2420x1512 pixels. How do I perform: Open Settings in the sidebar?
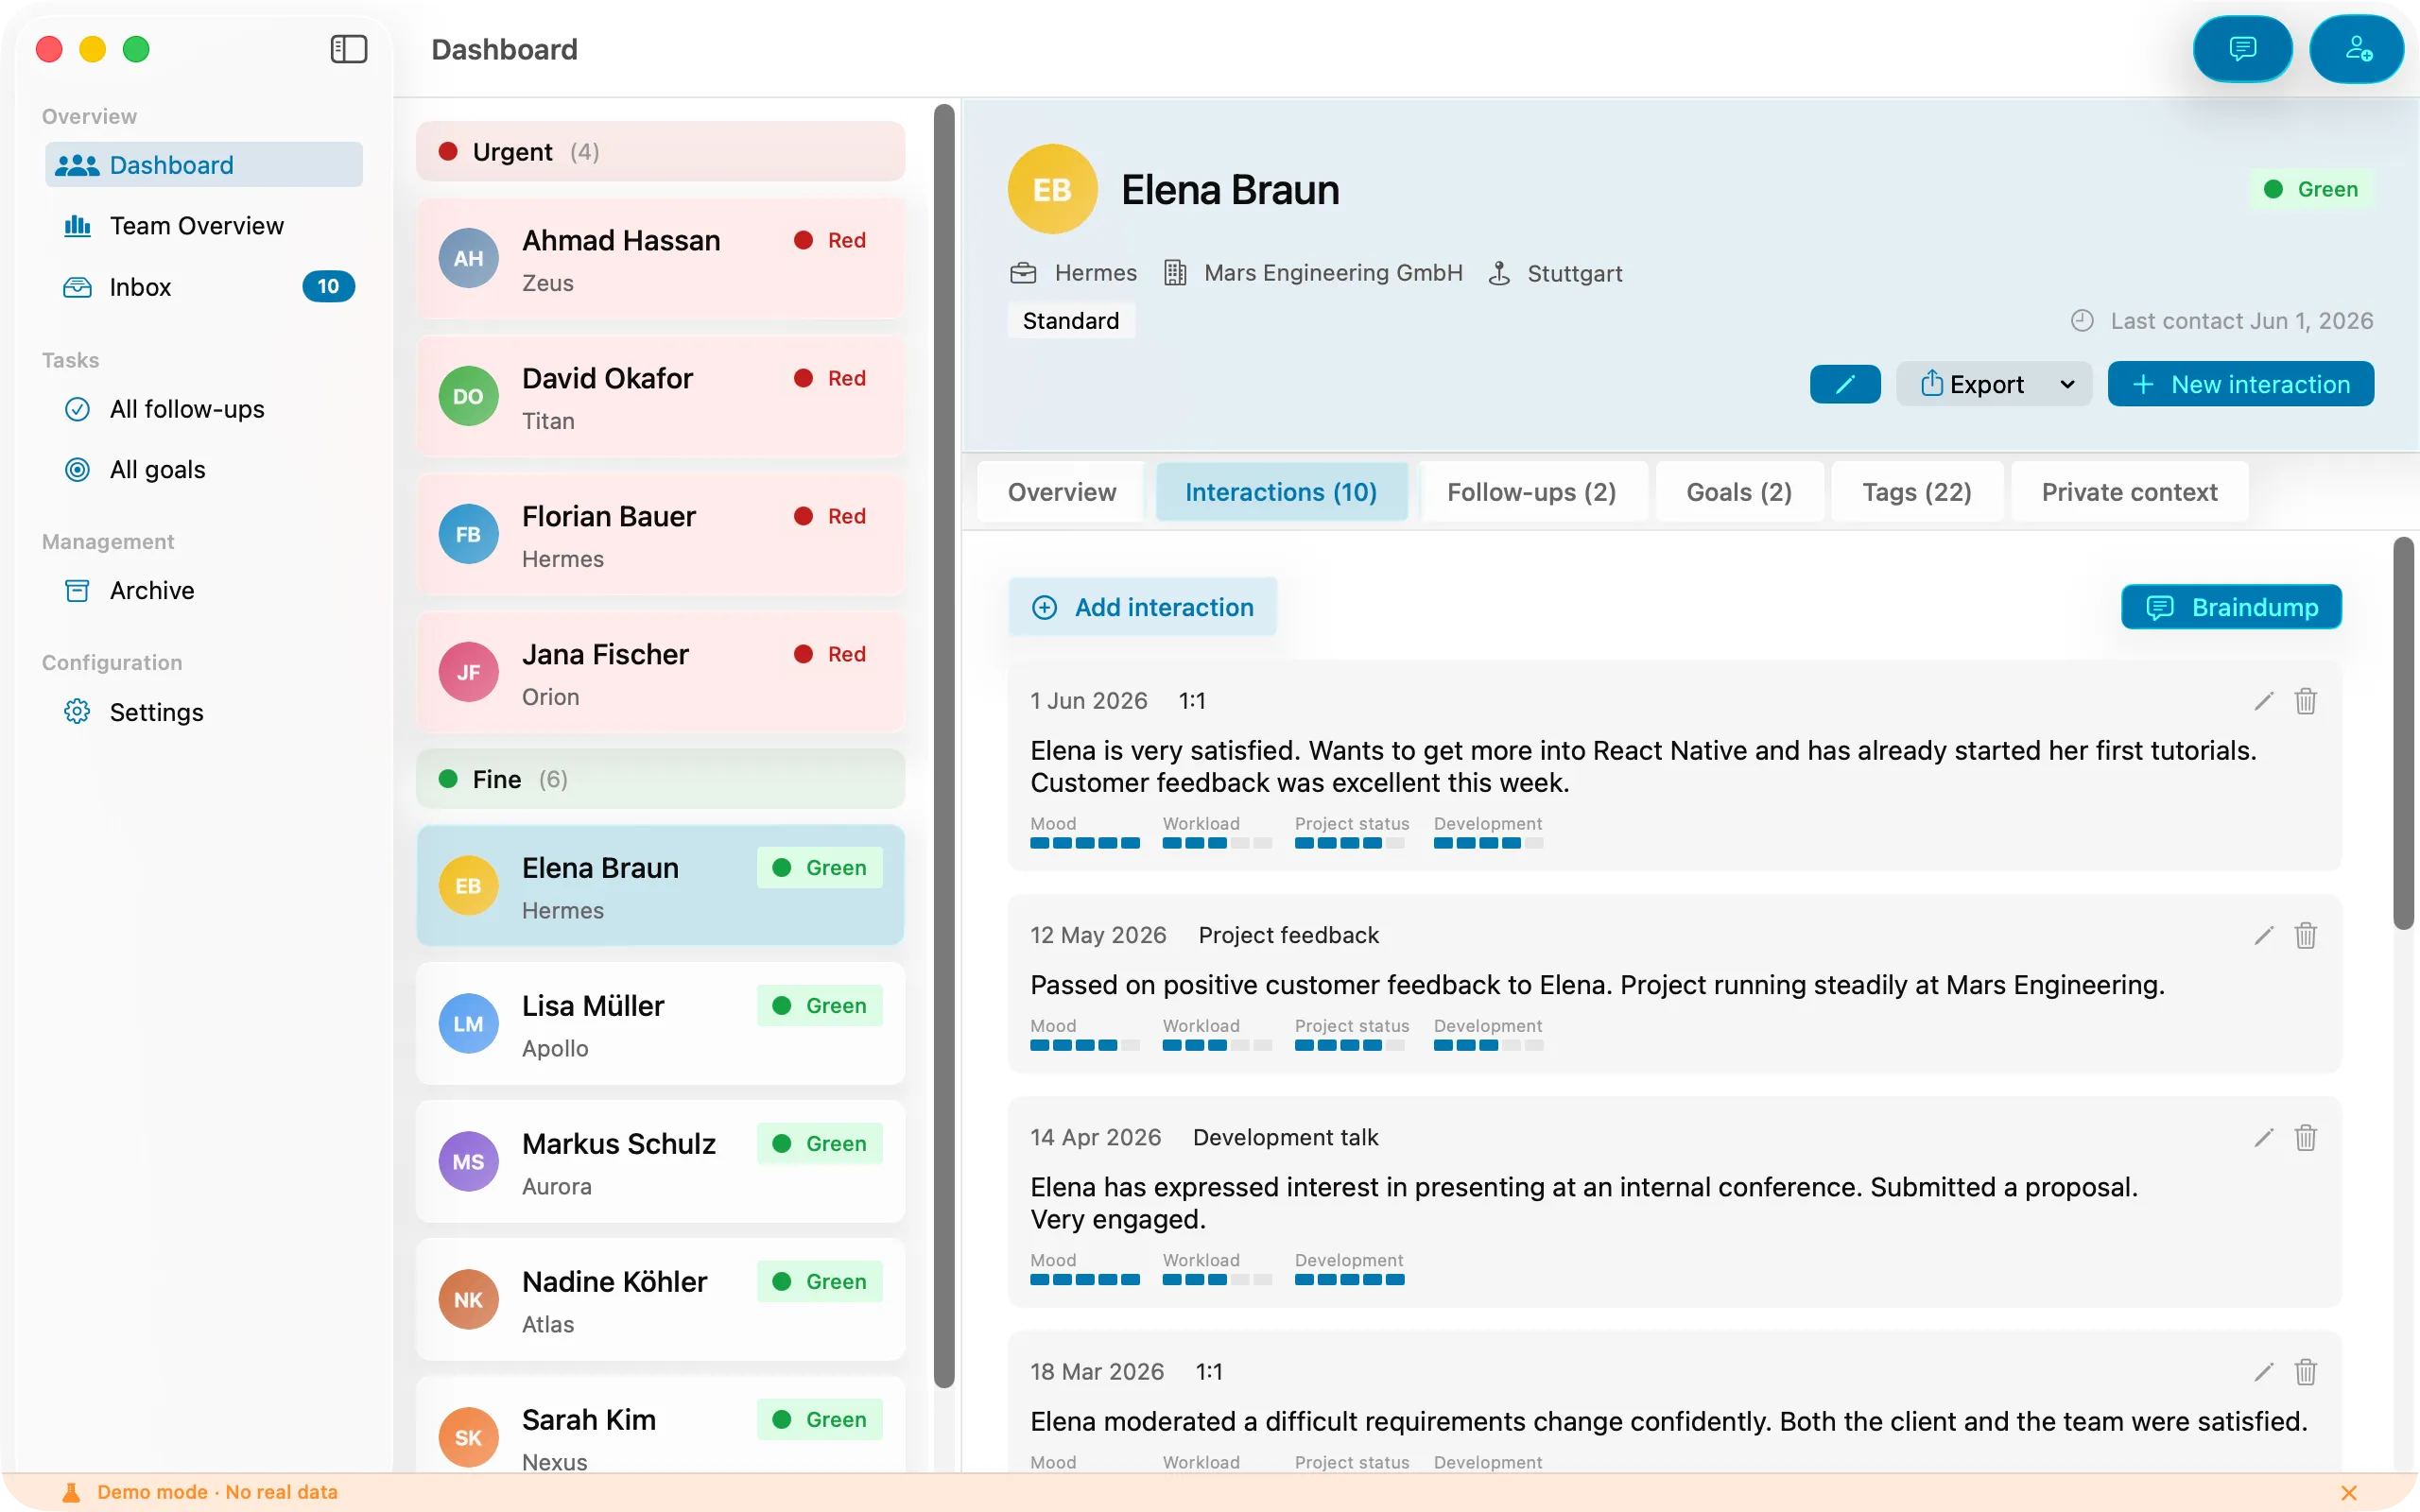[x=203, y=712]
